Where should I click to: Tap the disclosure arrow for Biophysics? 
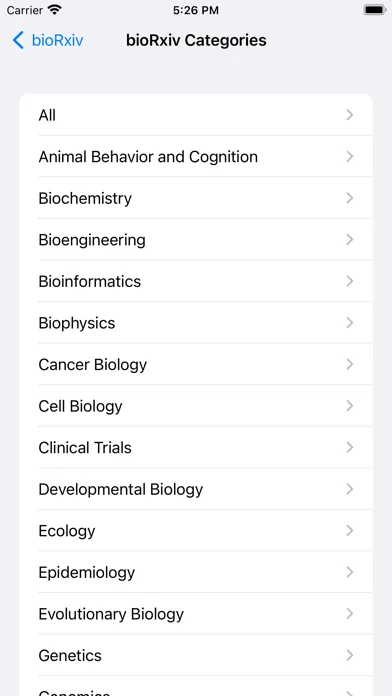(x=350, y=323)
